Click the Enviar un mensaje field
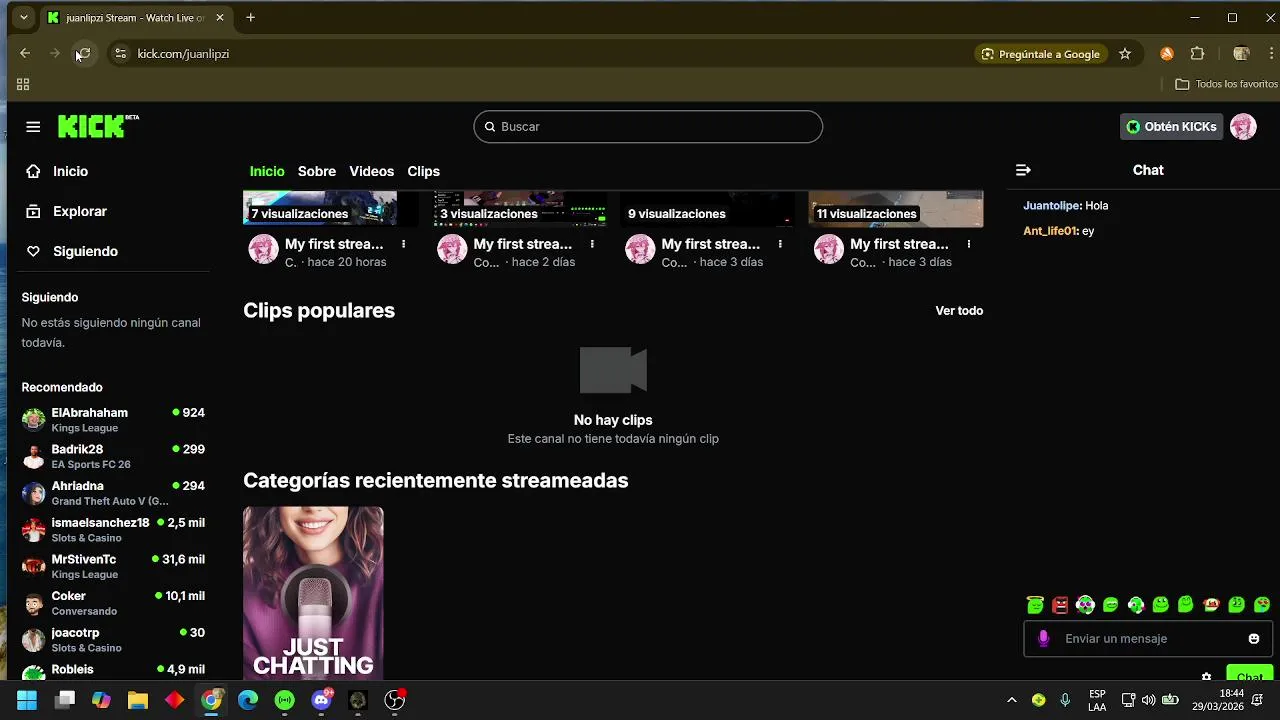1280x720 pixels. [x=1148, y=639]
